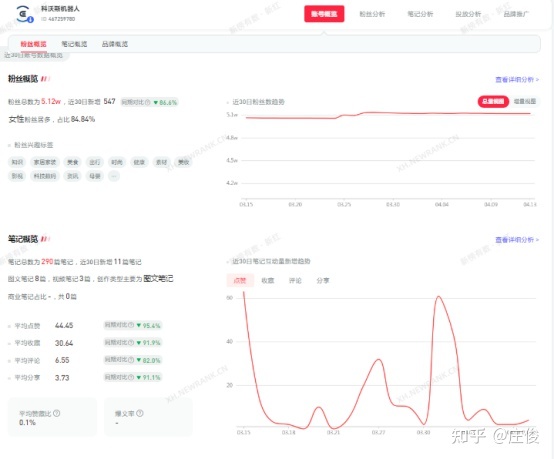
Task: Click the 素材 interest tag
Action: pos(161,162)
